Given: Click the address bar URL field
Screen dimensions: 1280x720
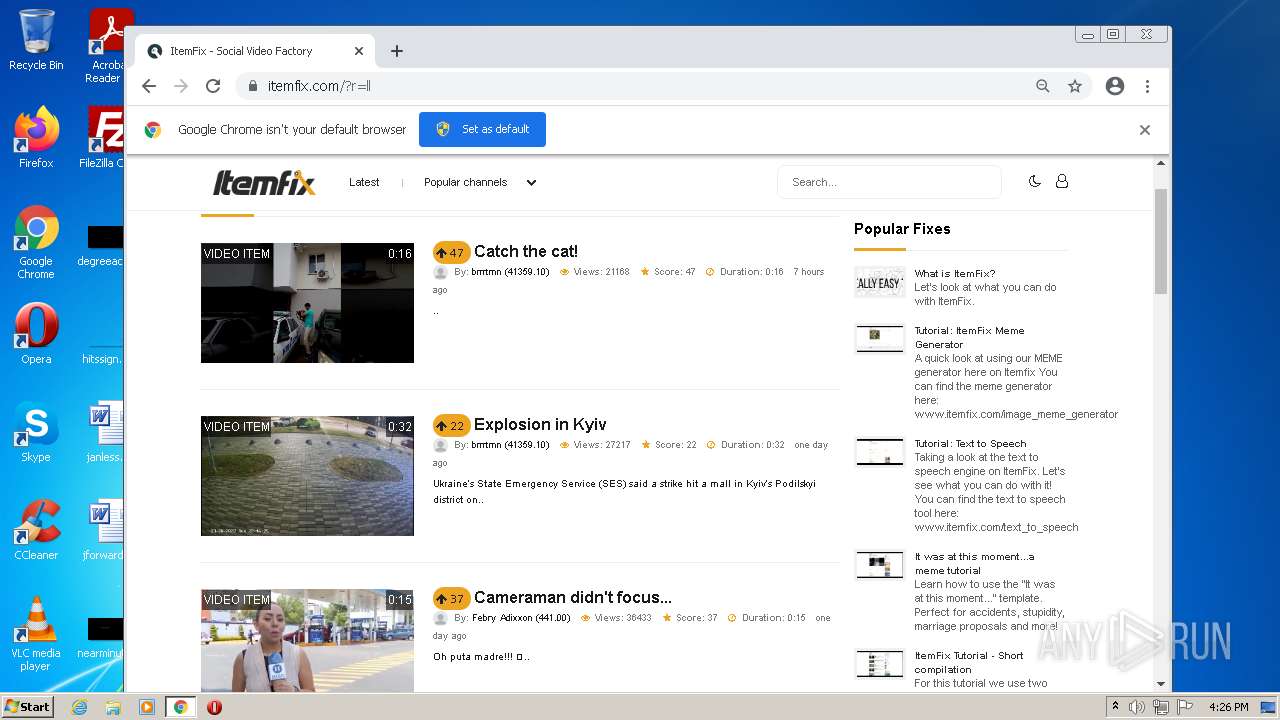Looking at the screenshot, I should point(640,86).
